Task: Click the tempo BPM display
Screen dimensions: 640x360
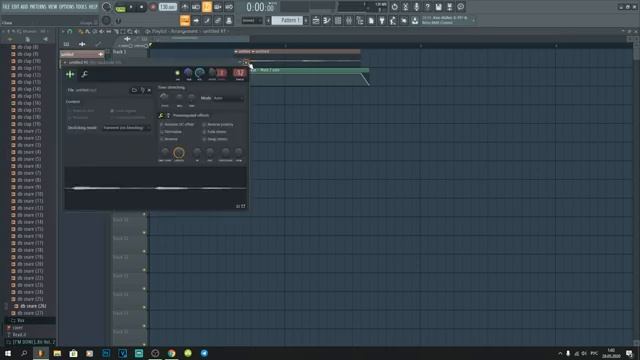Action: click(167, 7)
